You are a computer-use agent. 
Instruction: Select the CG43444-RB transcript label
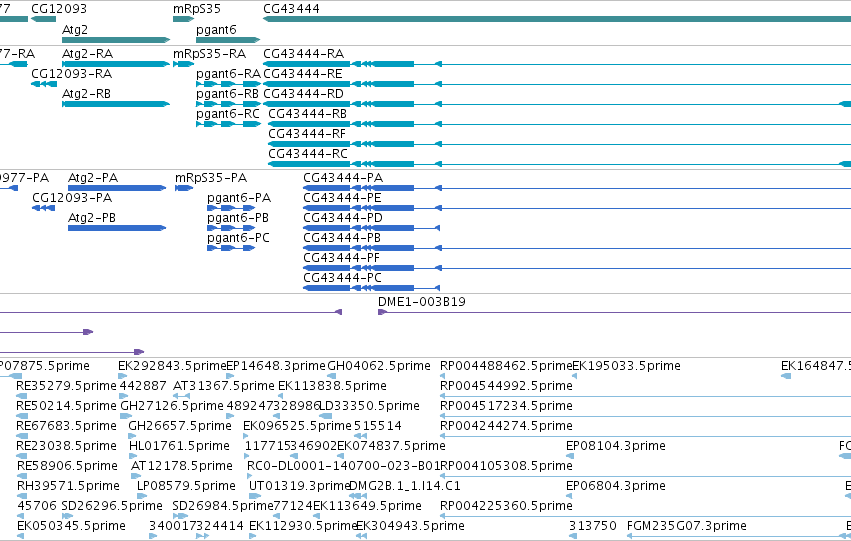308,114
